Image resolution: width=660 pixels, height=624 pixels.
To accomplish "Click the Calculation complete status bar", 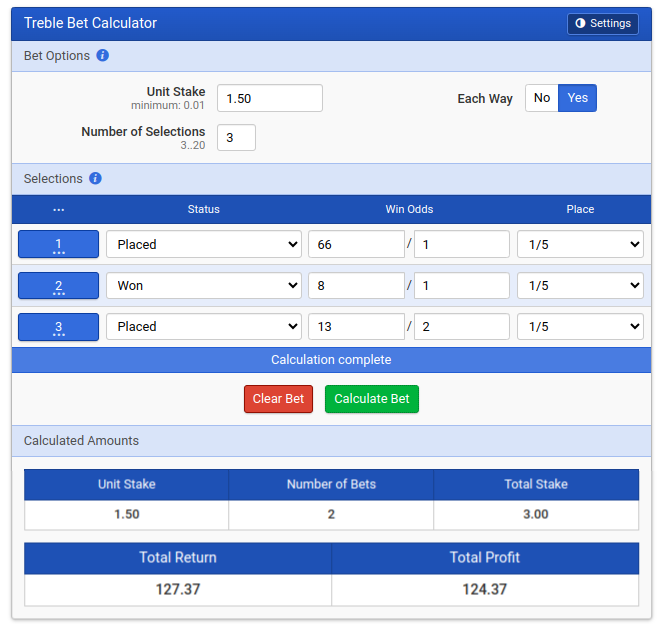I will pyautogui.click(x=331, y=360).
